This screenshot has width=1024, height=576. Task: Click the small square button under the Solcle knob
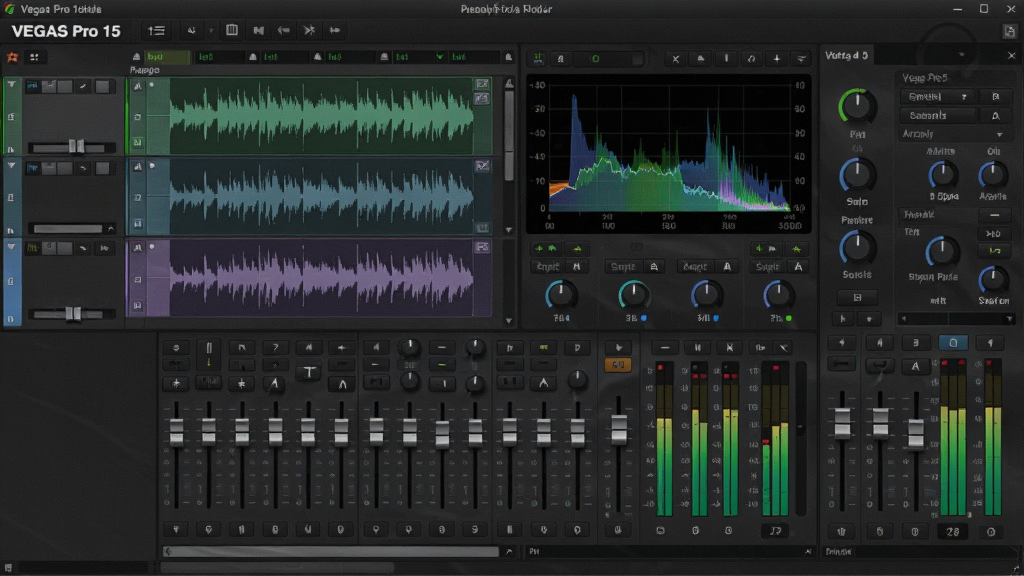pos(857,298)
